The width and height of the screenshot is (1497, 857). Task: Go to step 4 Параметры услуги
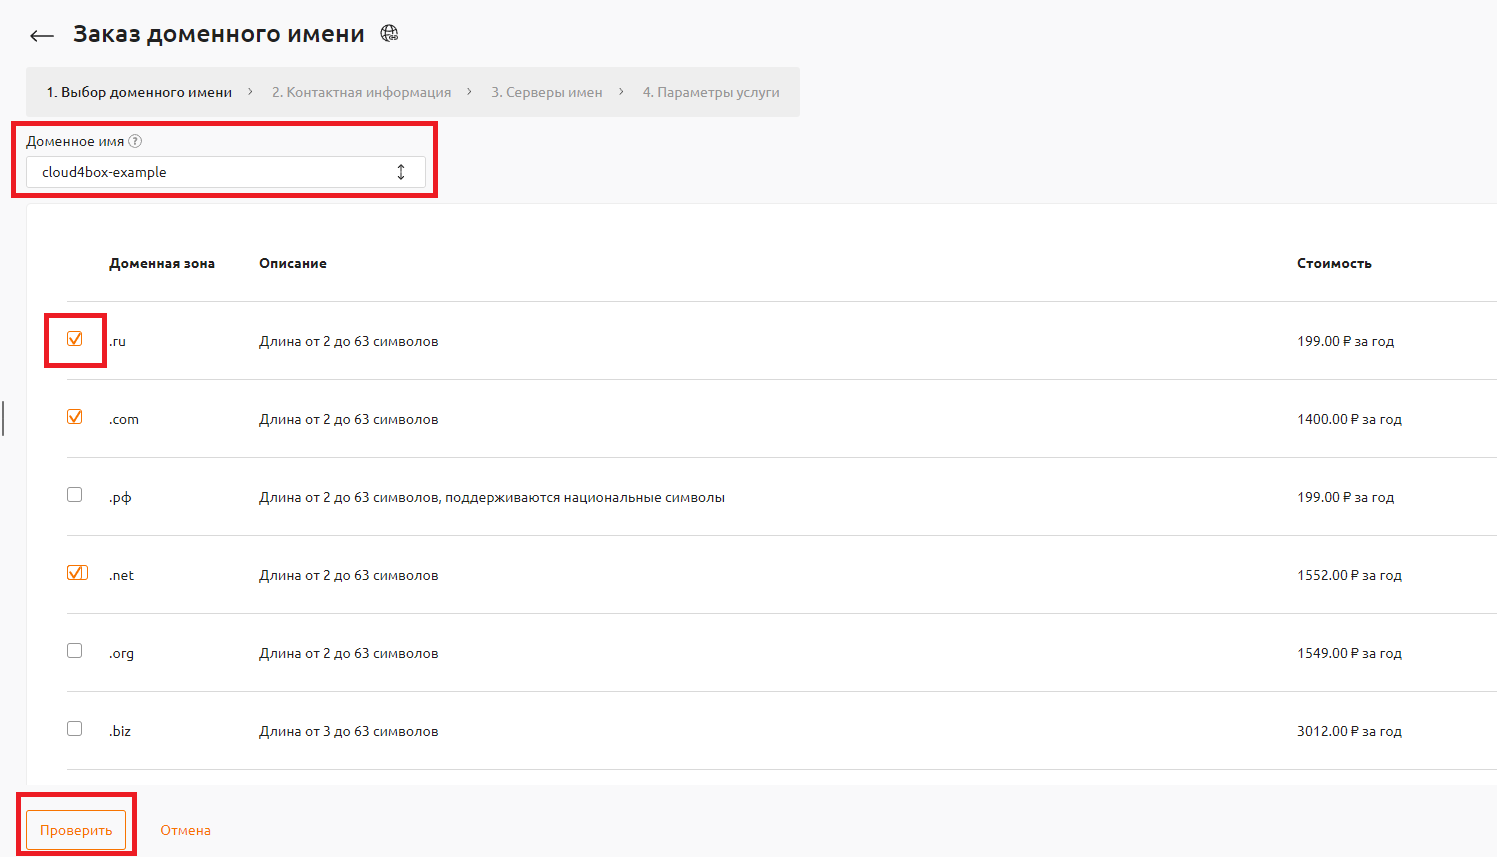pyautogui.click(x=711, y=92)
